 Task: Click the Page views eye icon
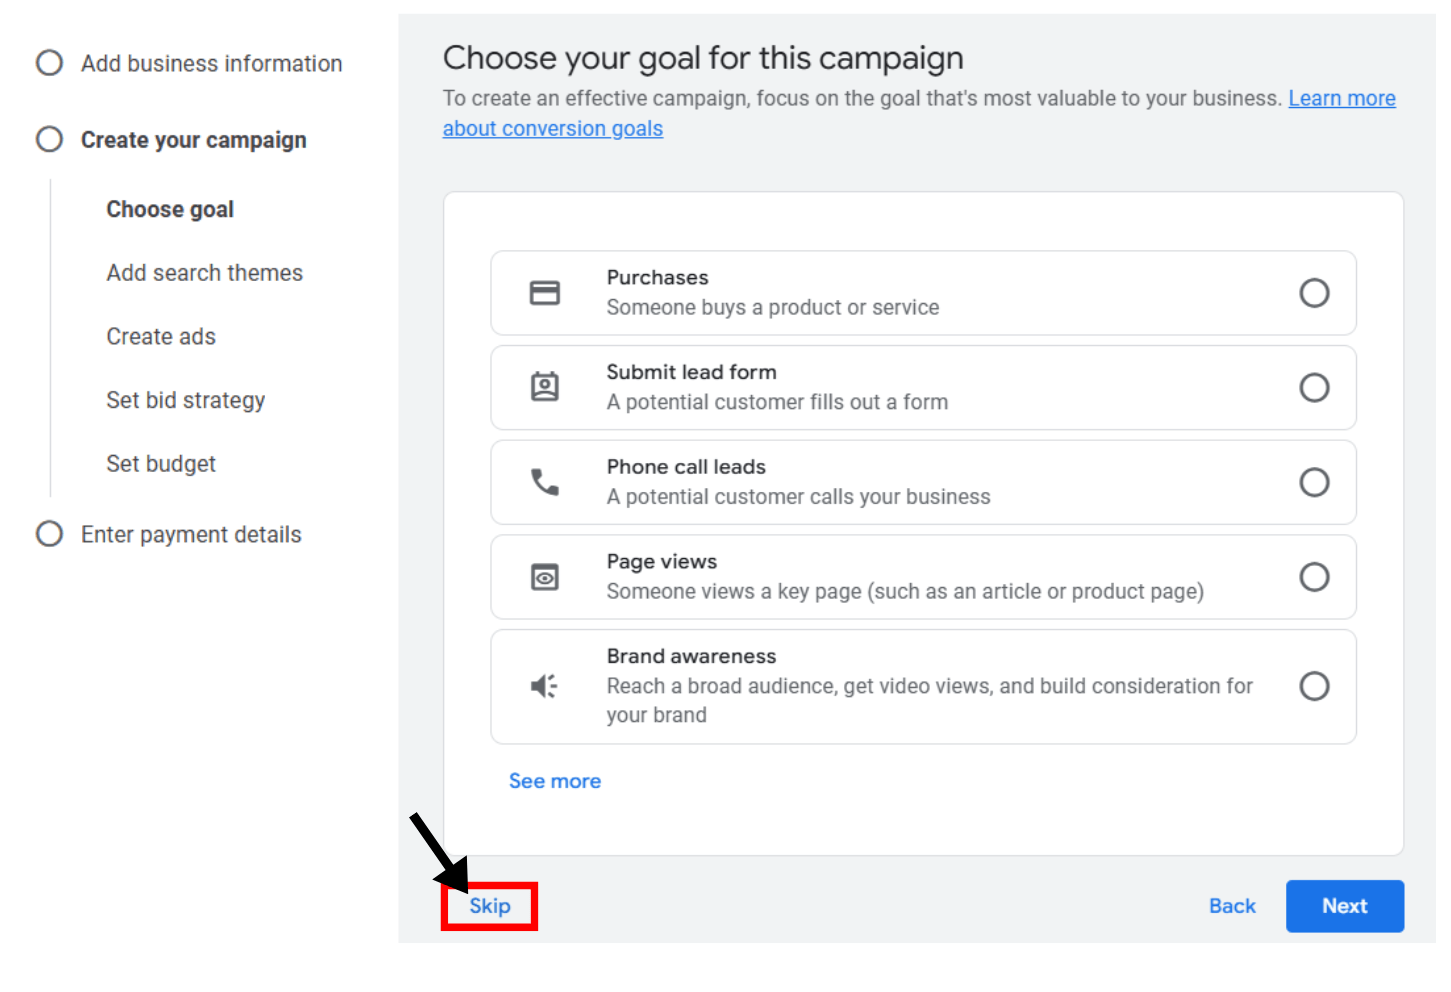click(x=544, y=576)
